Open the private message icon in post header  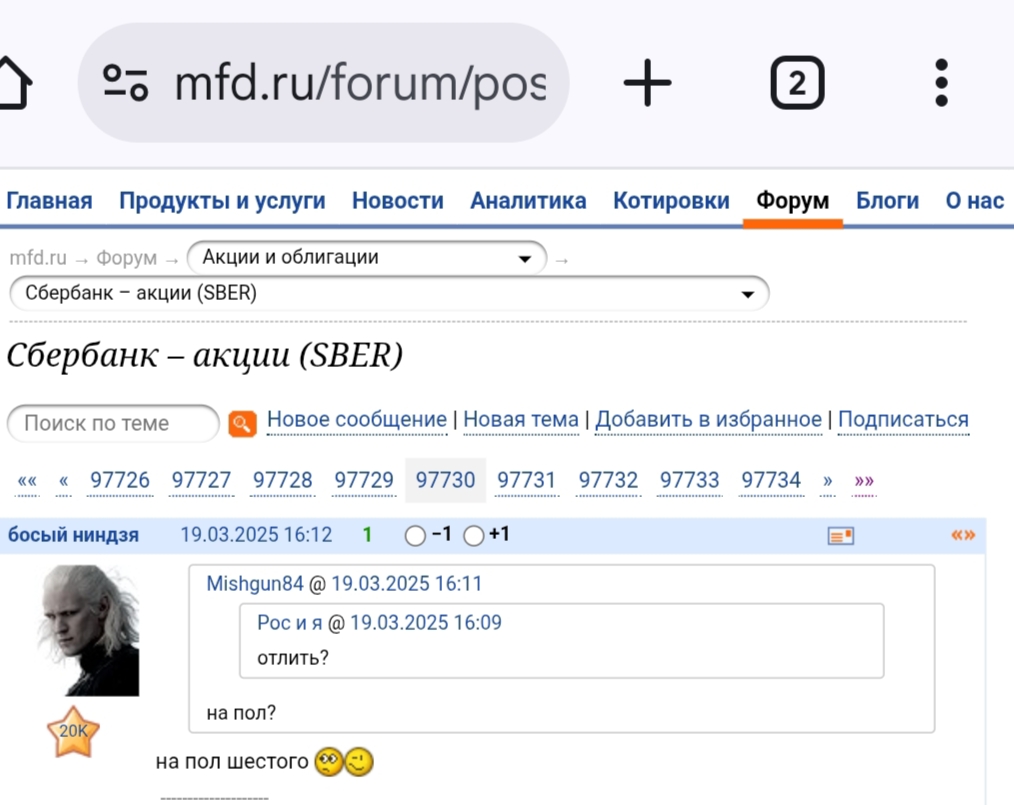[841, 535]
